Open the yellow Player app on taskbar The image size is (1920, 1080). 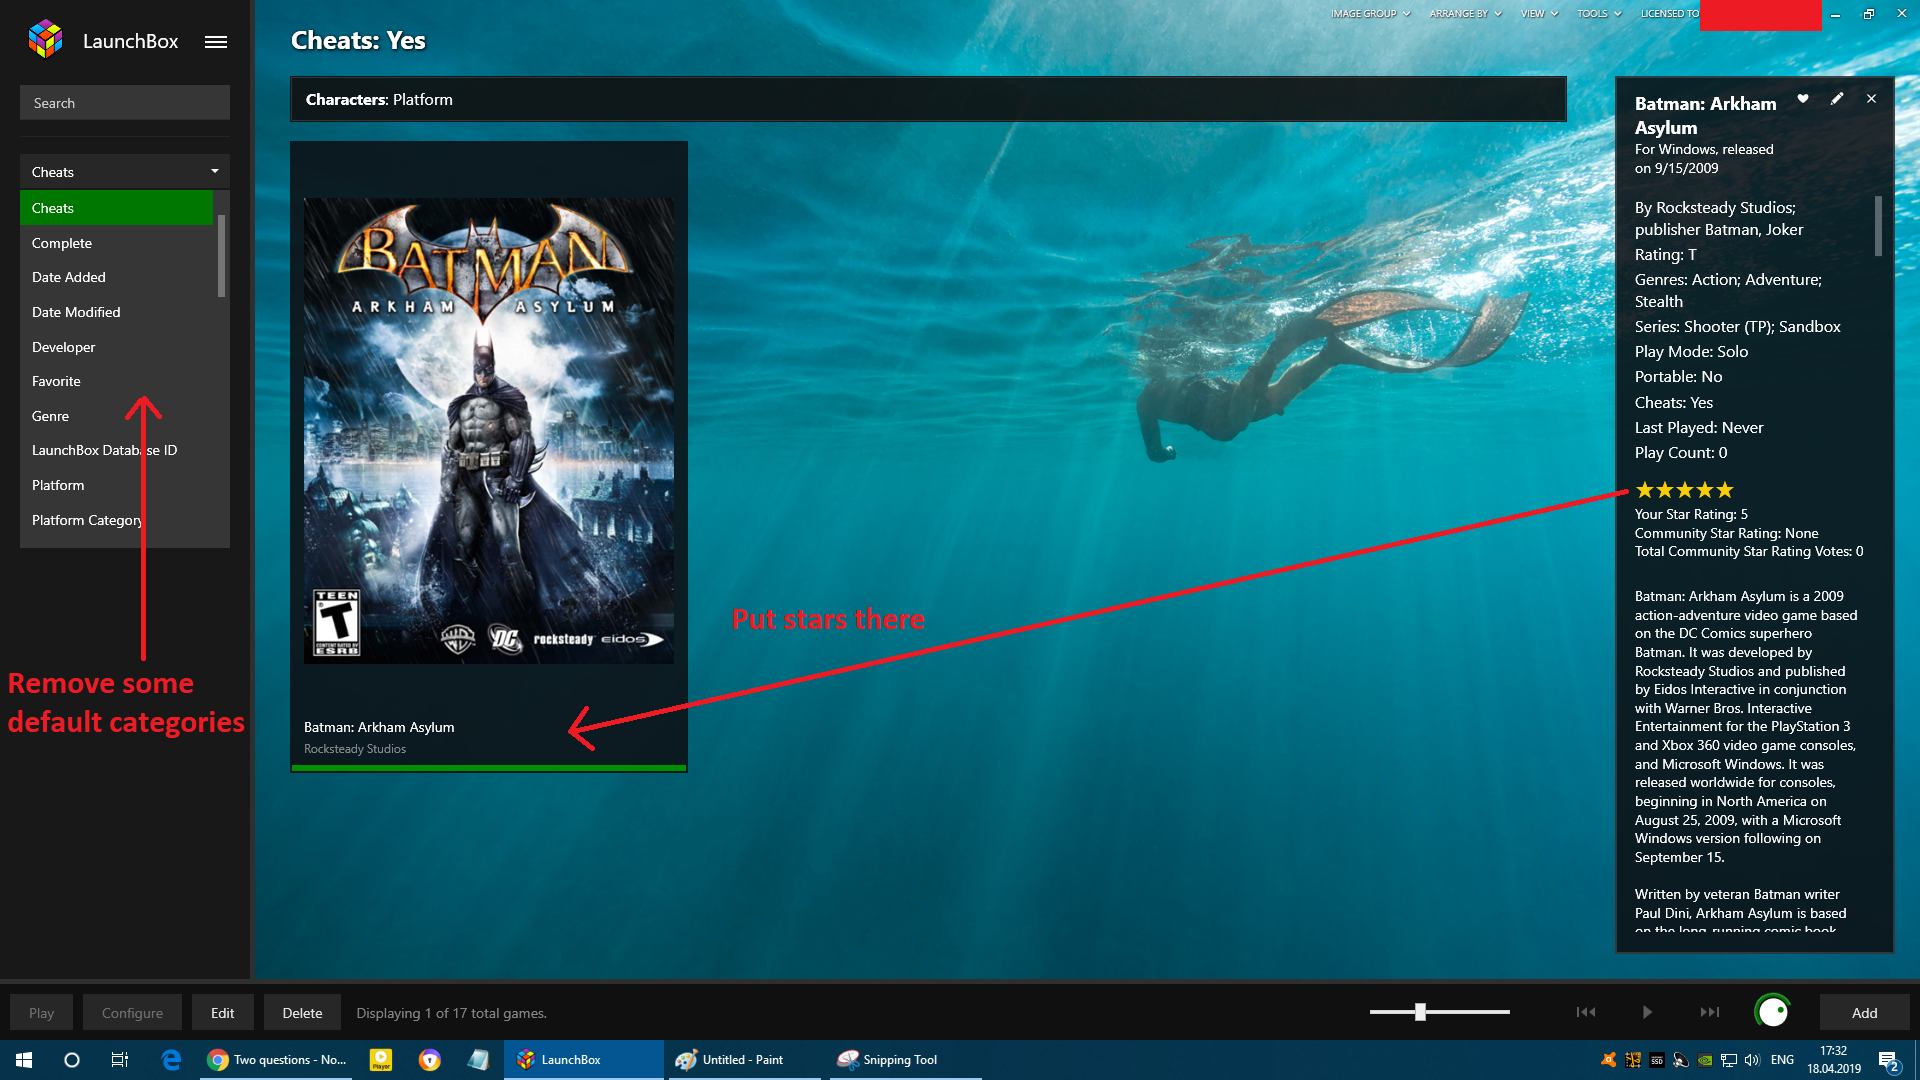pyautogui.click(x=381, y=1060)
